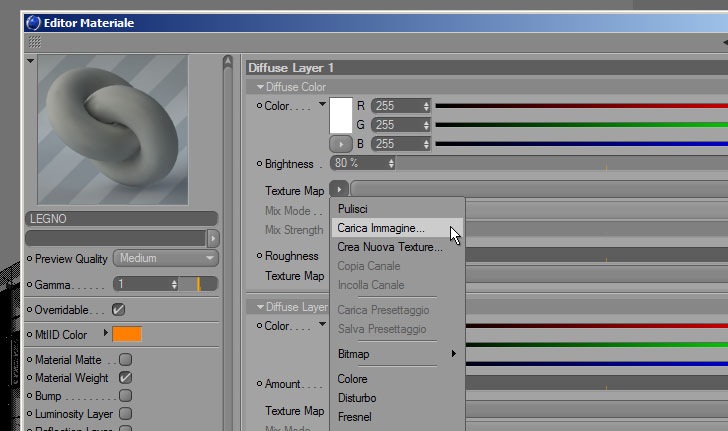Enable the Material Matte checkbox
The width and height of the screenshot is (728, 431).
coord(125,359)
